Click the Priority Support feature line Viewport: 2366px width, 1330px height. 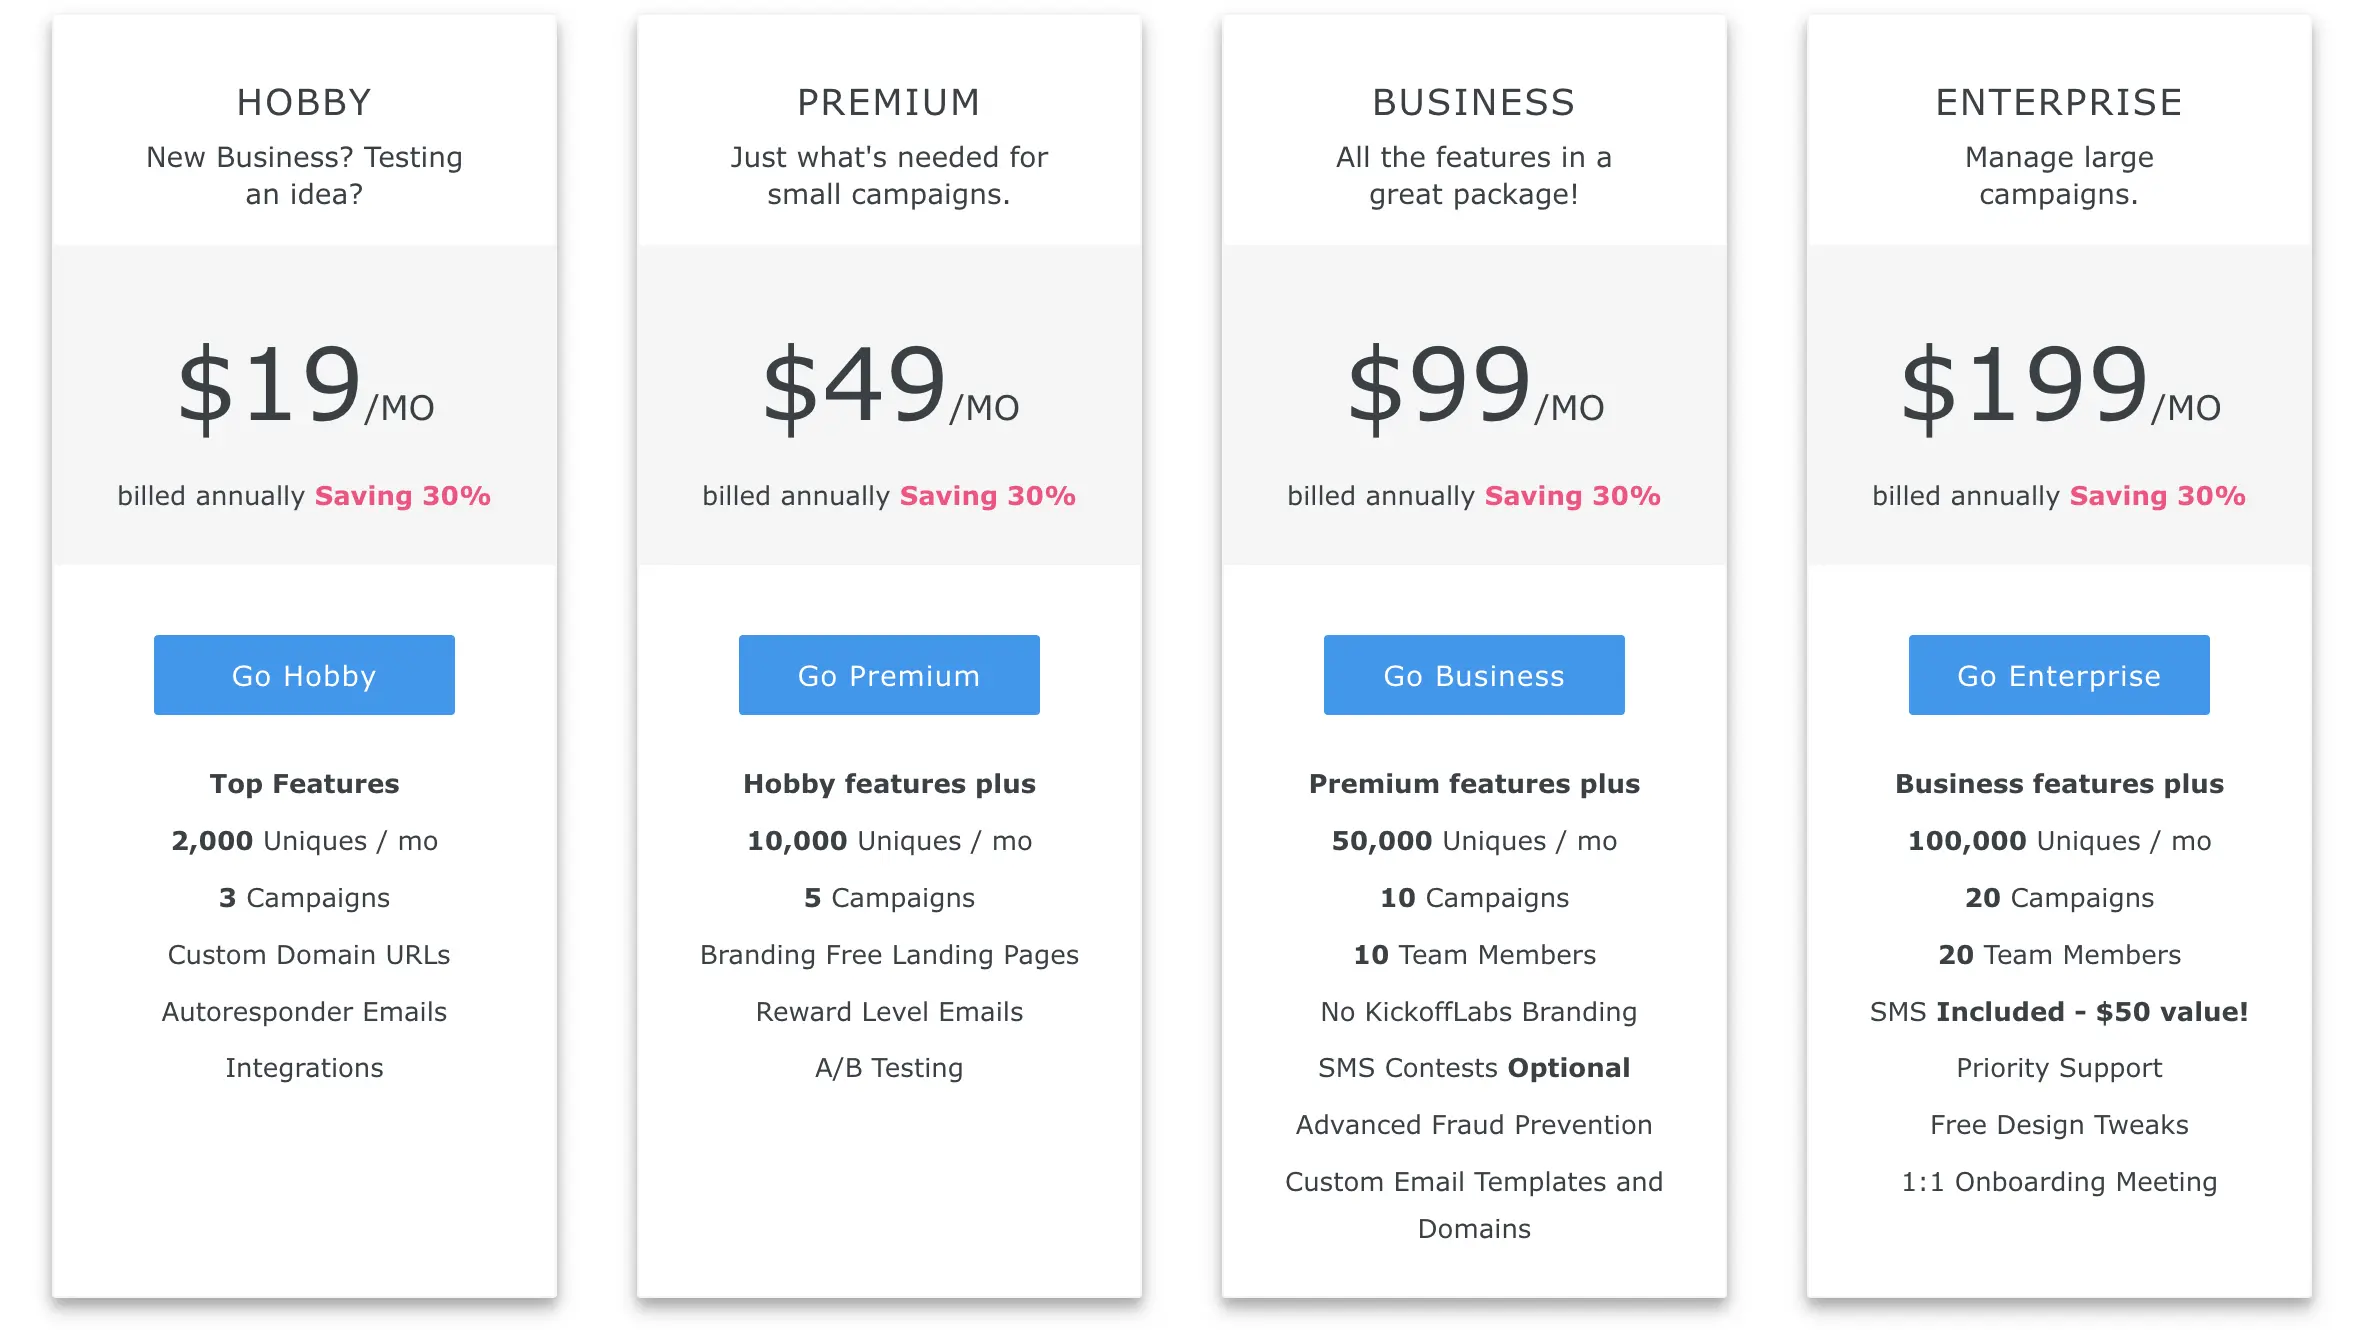point(2059,1068)
